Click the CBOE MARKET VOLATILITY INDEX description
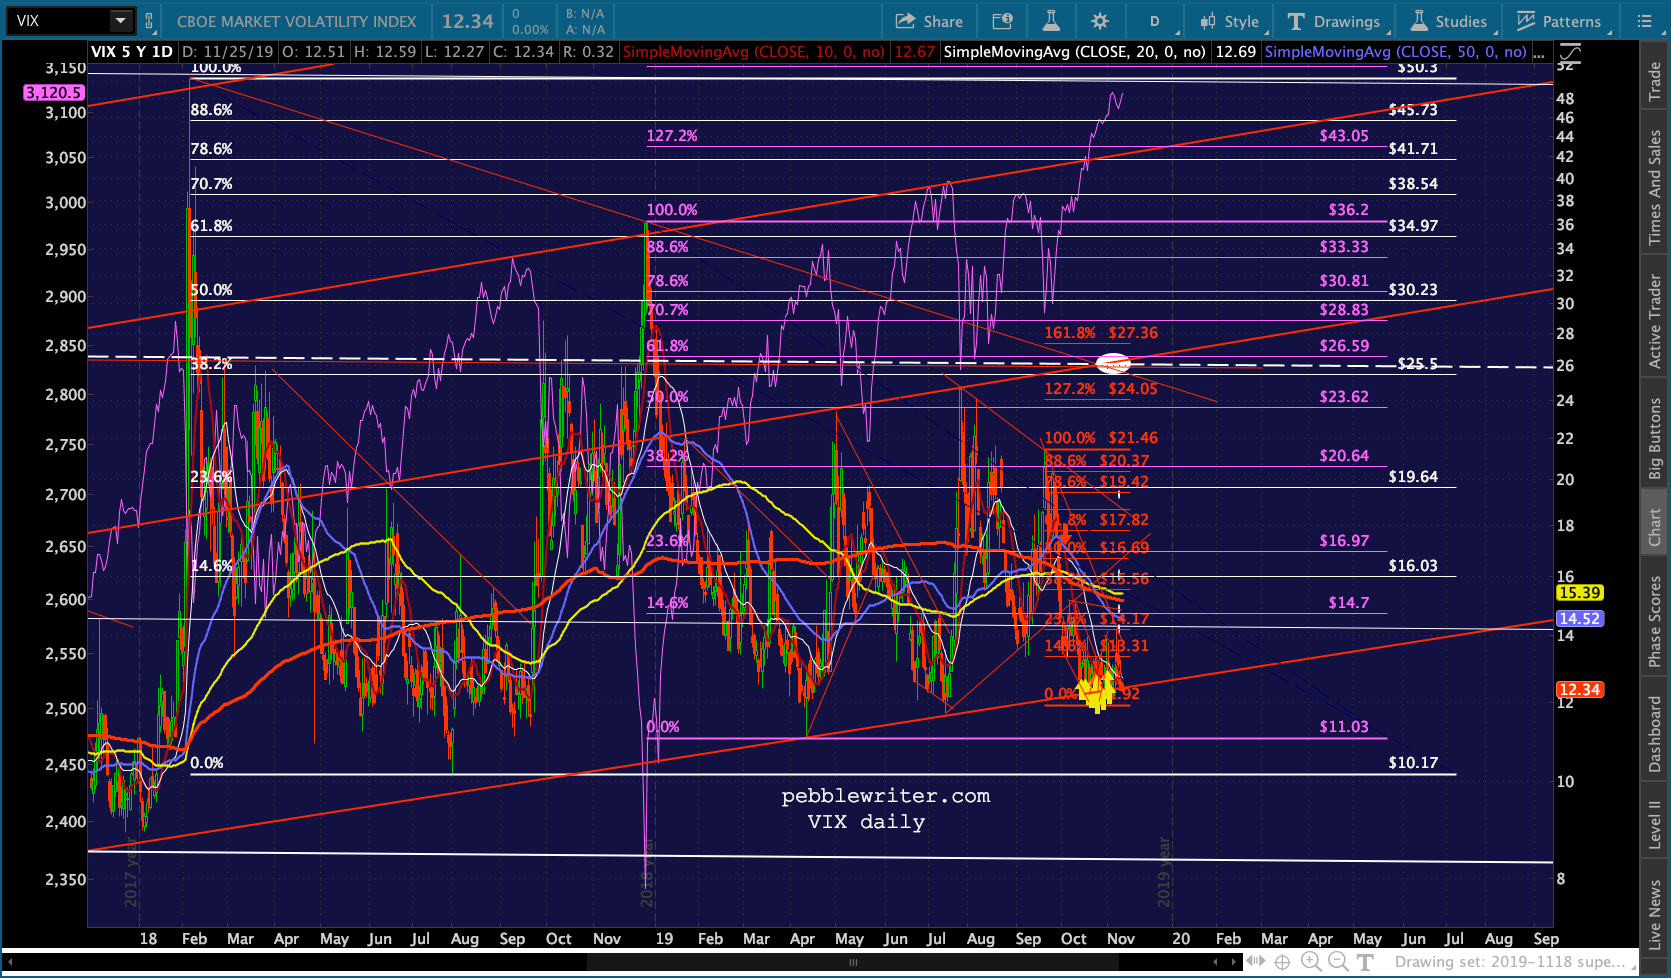 click(296, 21)
